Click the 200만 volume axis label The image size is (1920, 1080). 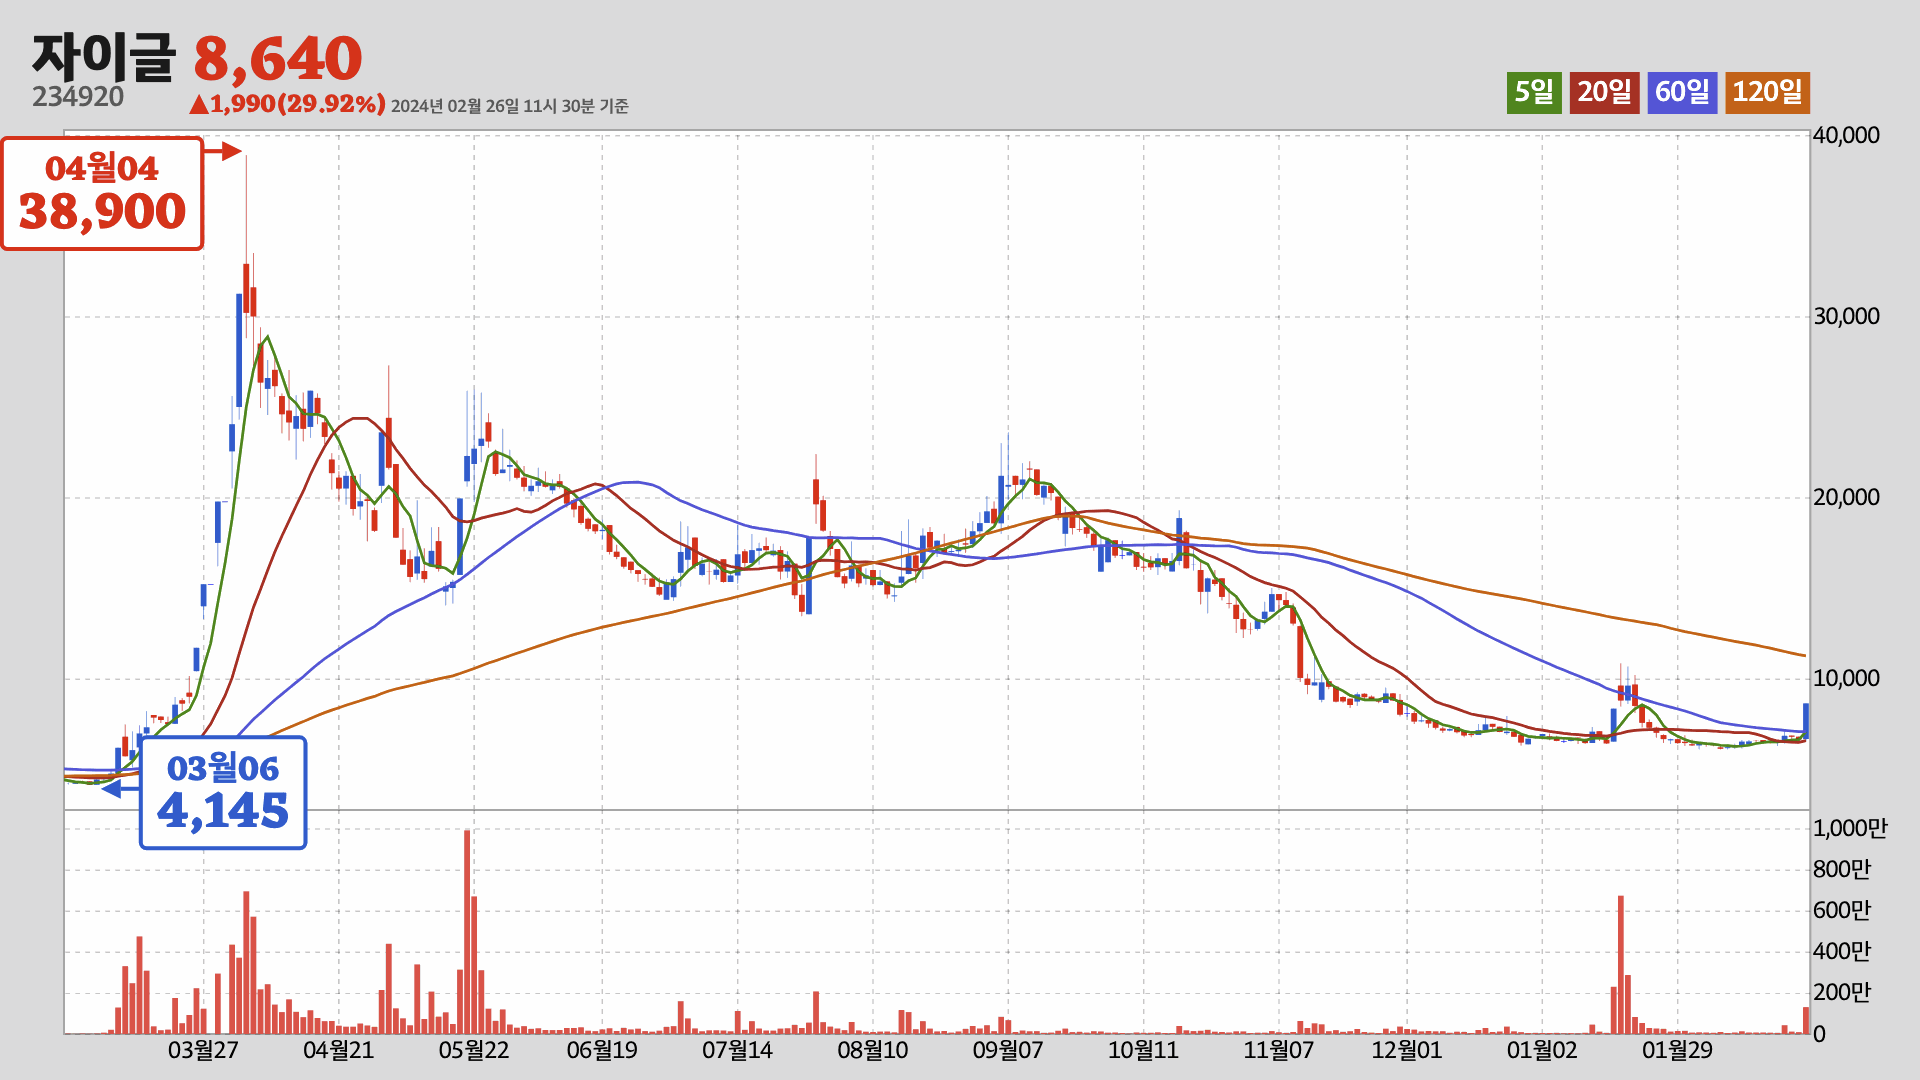[1842, 992]
